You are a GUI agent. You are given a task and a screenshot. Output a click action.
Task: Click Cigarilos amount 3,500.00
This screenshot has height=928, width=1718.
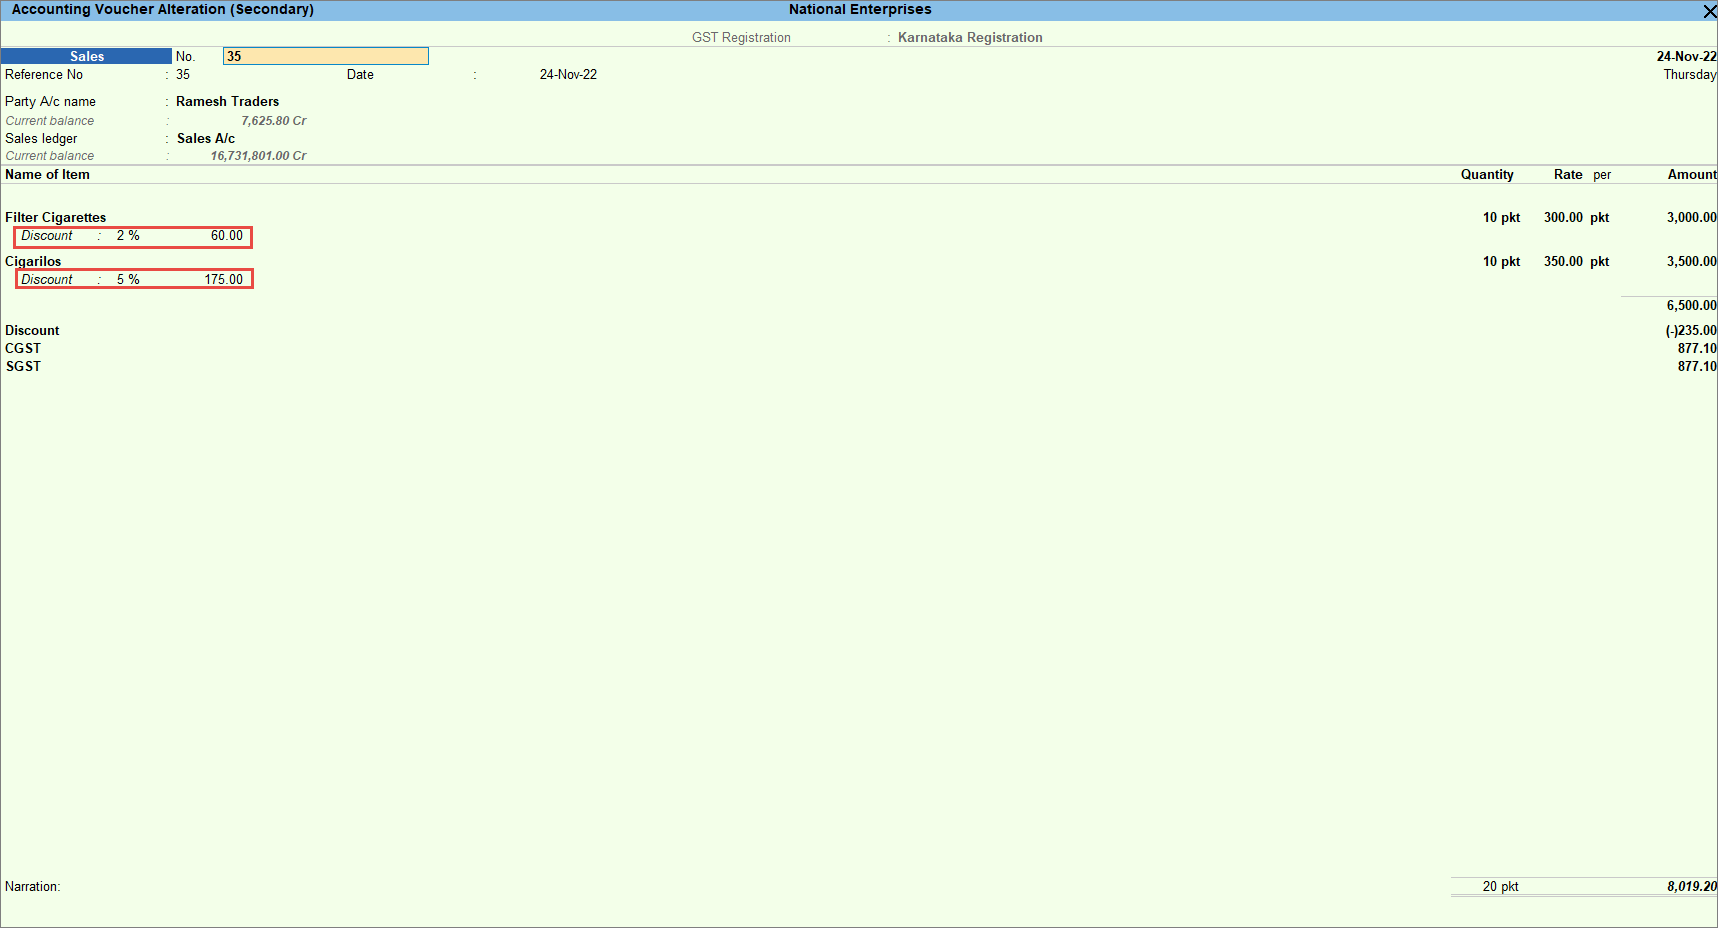[1691, 262]
